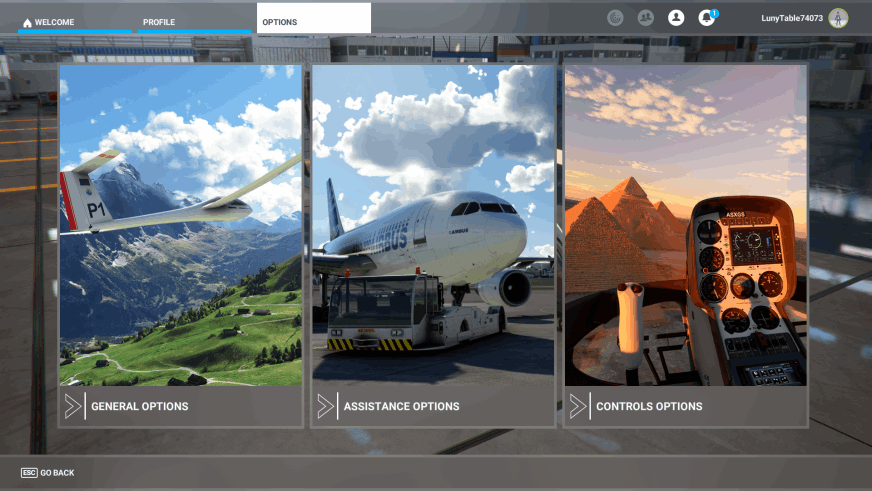Click the arrow icon beside Controls Options

pyautogui.click(x=578, y=406)
